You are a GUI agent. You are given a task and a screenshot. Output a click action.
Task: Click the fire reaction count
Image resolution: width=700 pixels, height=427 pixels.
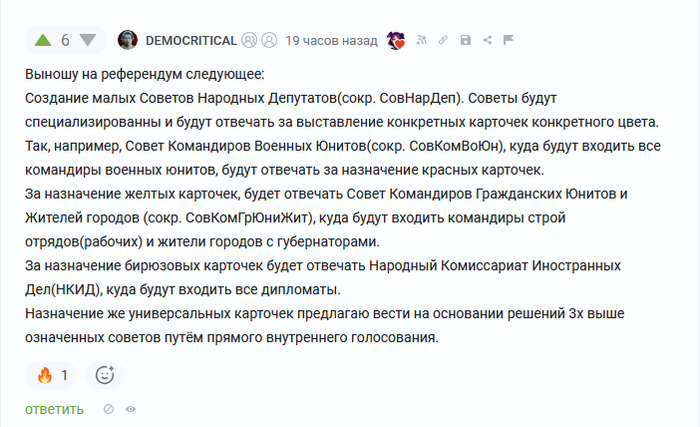click(65, 375)
